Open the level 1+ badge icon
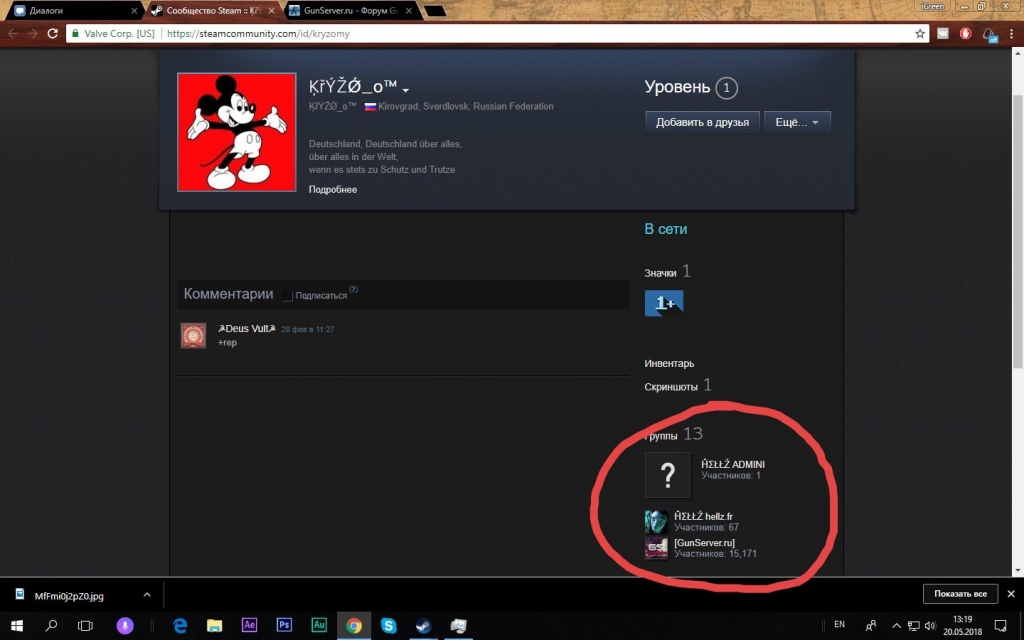 coord(664,303)
